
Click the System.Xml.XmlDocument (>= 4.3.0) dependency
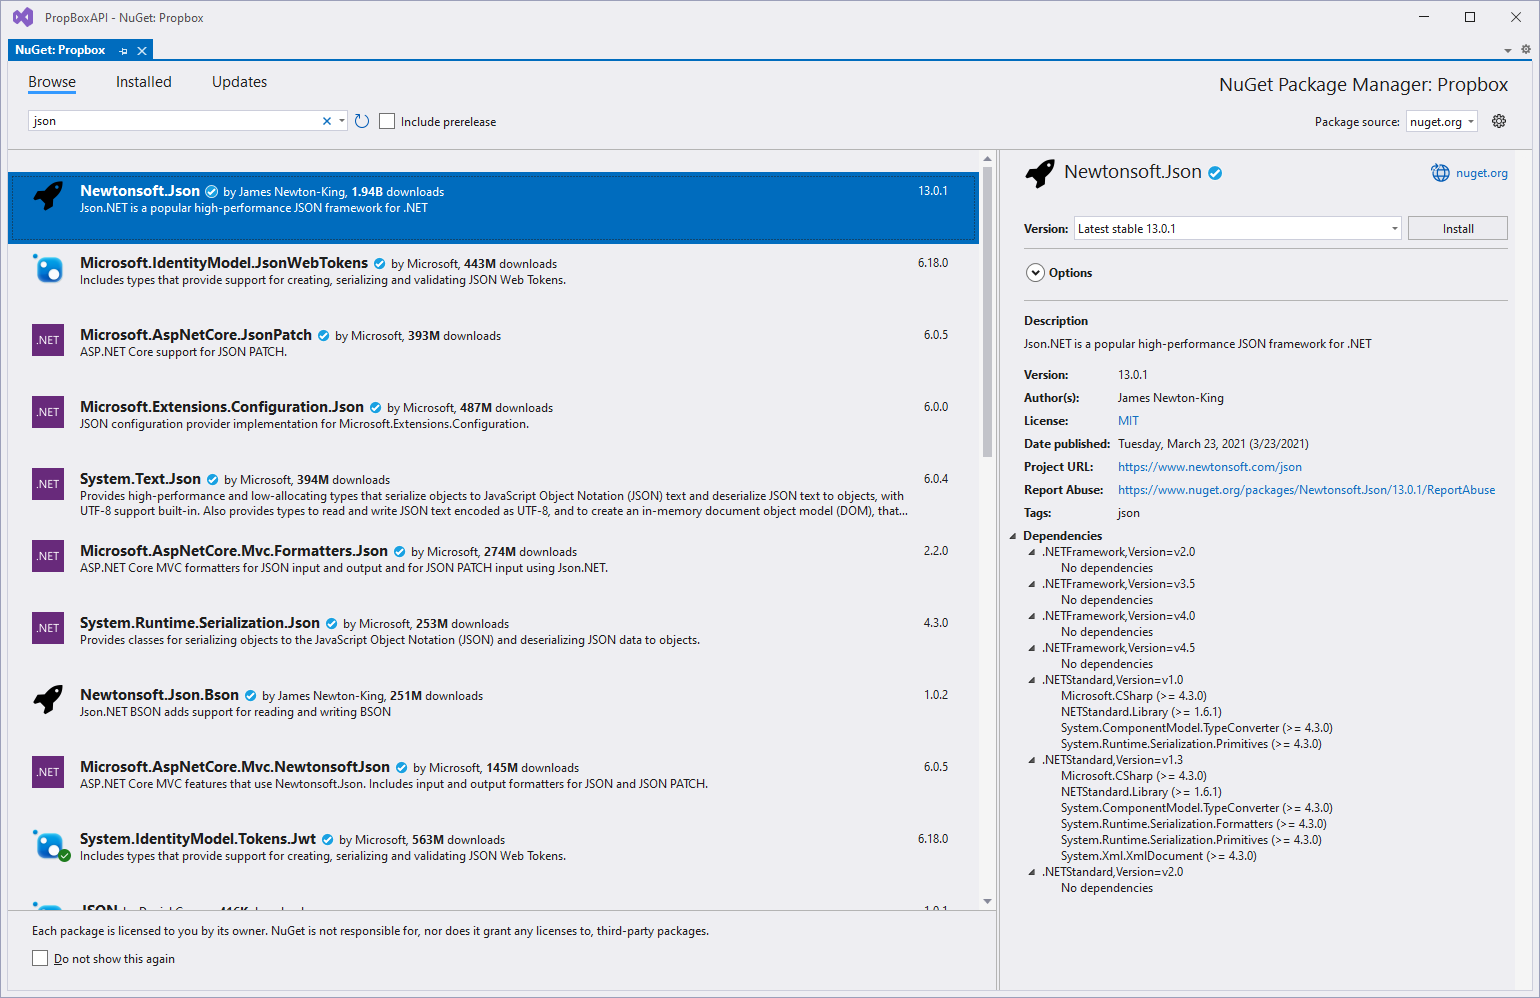(1158, 856)
